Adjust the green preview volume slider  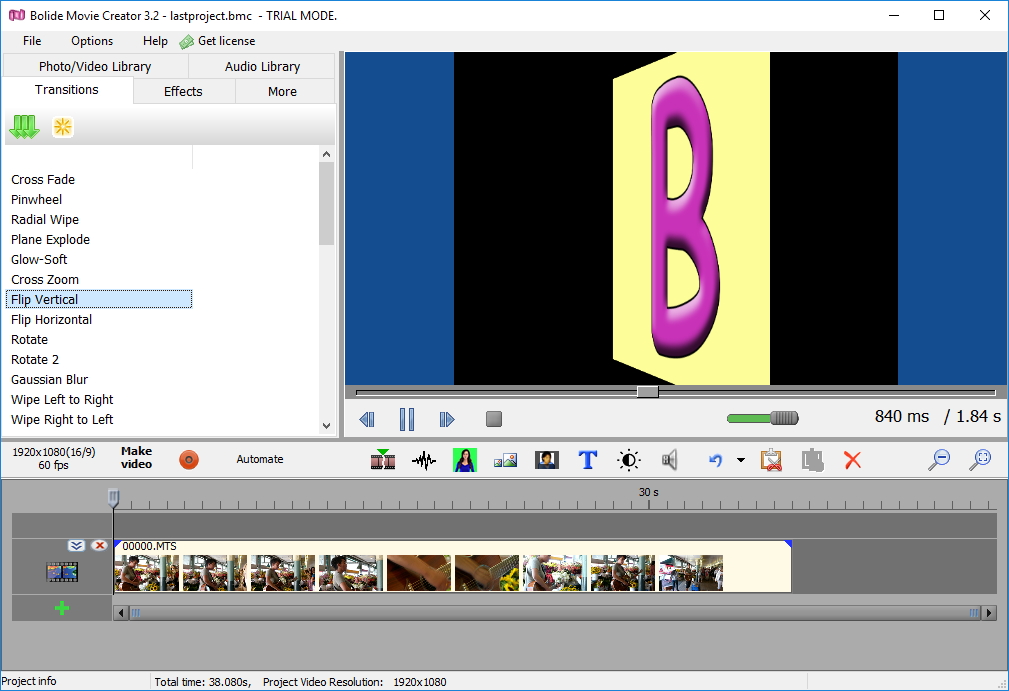point(763,418)
